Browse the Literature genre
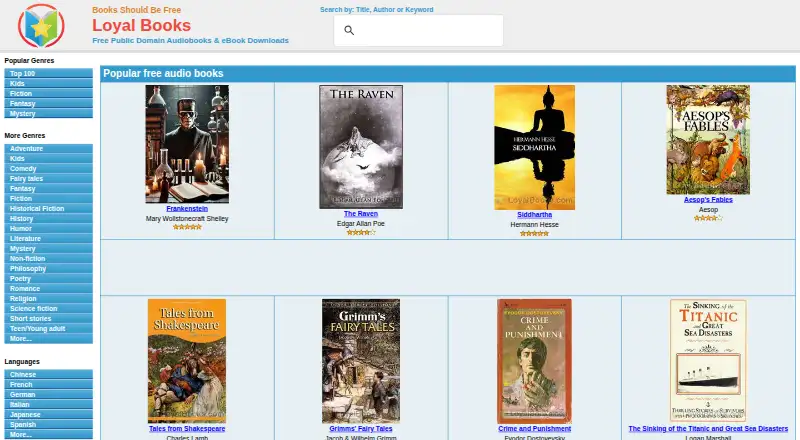The height and width of the screenshot is (440, 800). click(x=48, y=238)
